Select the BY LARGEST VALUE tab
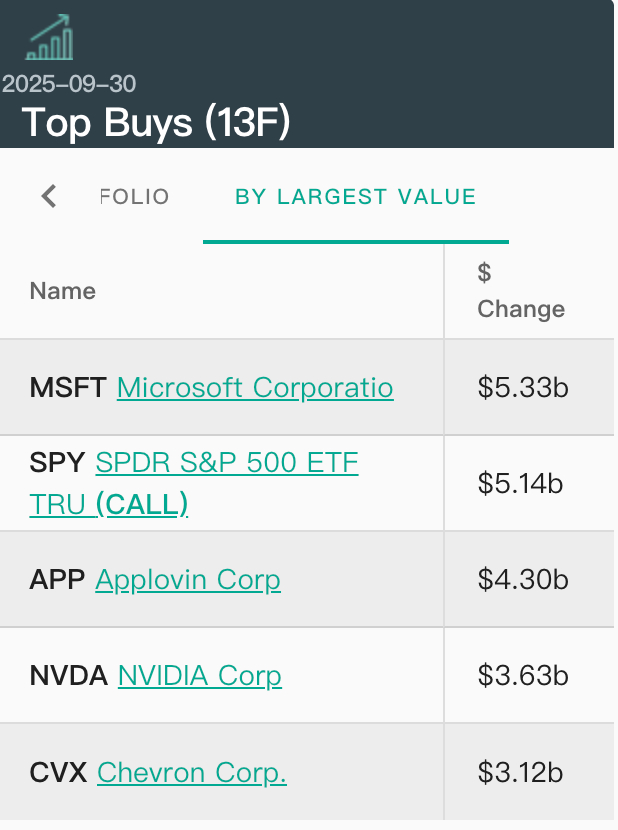This screenshot has width=618, height=830. click(x=355, y=196)
